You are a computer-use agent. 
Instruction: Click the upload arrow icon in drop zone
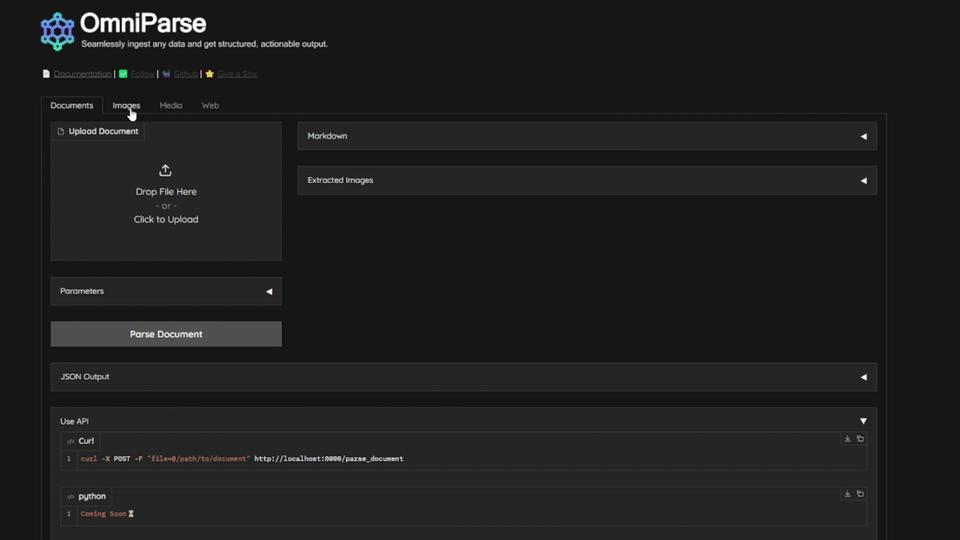click(166, 171)
